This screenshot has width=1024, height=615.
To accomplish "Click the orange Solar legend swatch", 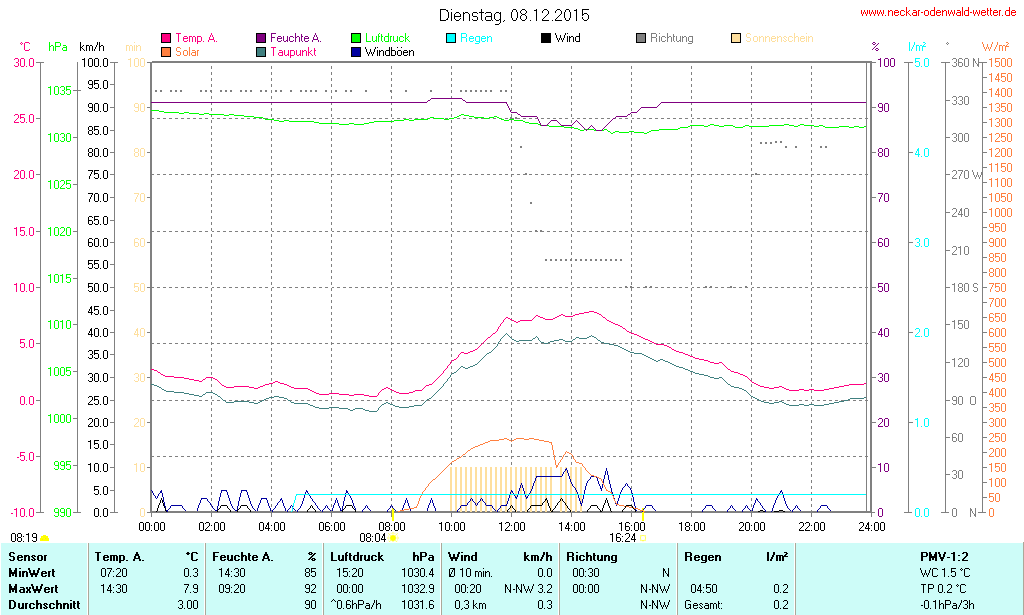I will click(x=166, y=51).
